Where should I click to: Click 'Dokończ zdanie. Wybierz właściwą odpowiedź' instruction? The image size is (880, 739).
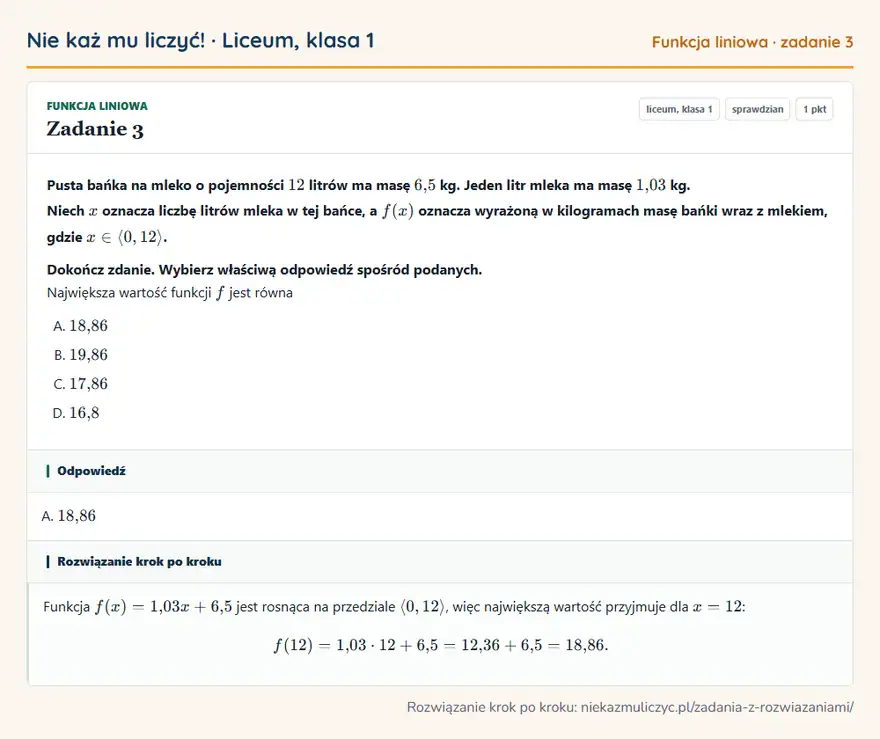(x=264, y=270)
